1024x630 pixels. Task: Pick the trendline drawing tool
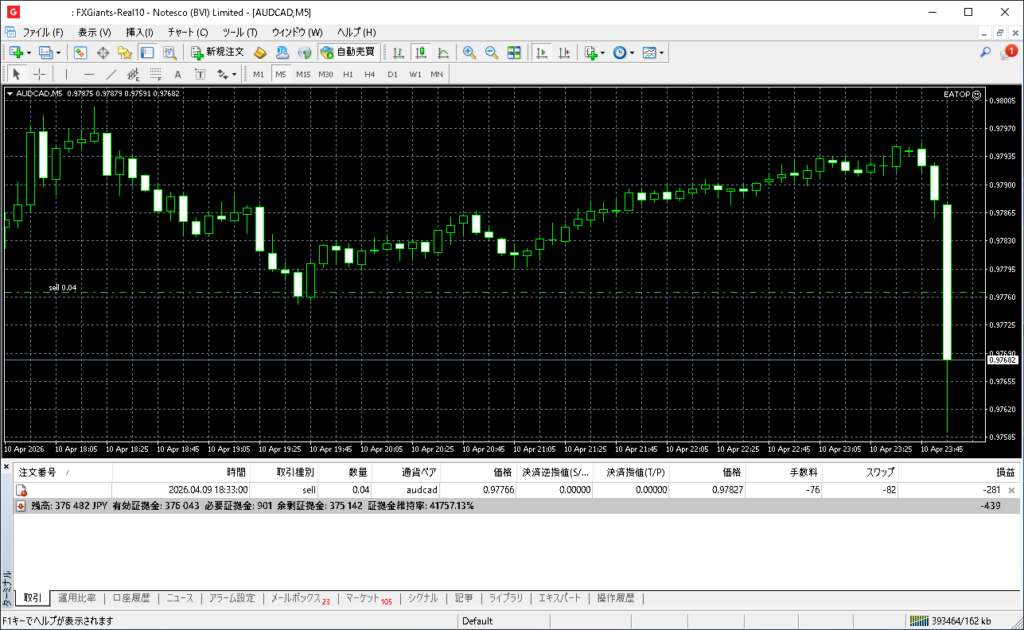111,74
